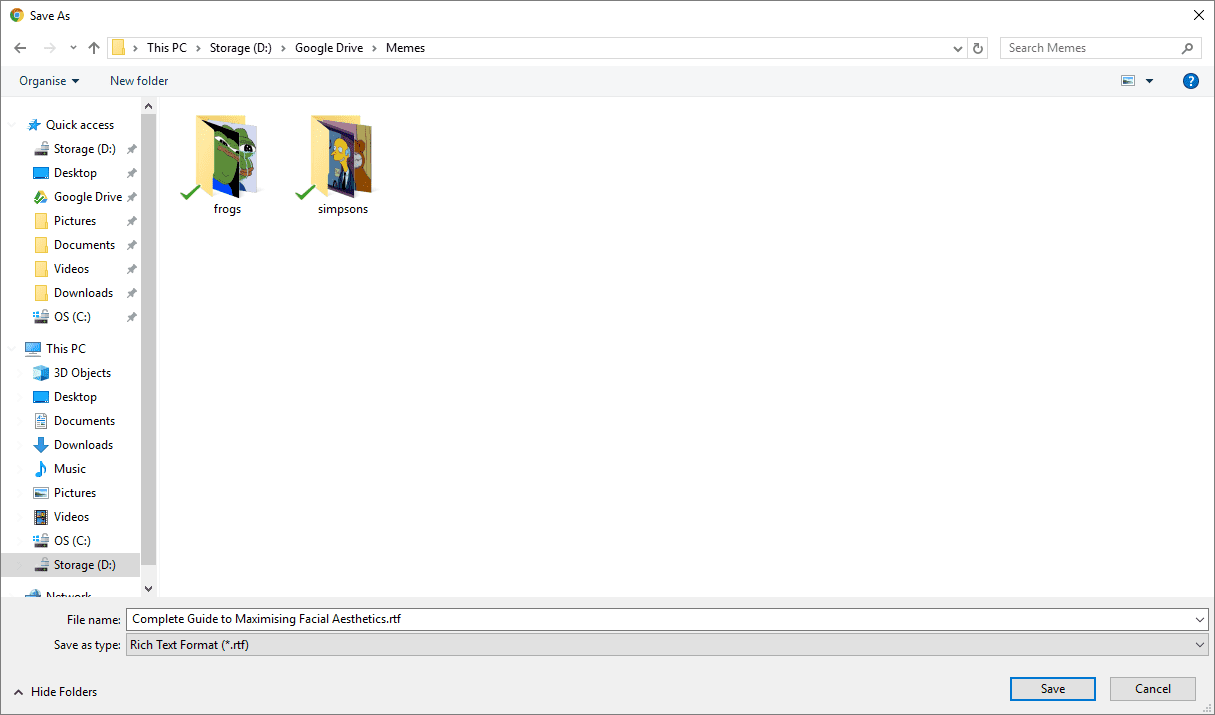Open the Help question mark icon
This screenshot has height=715, width=1215.
tap(1190, 81)
